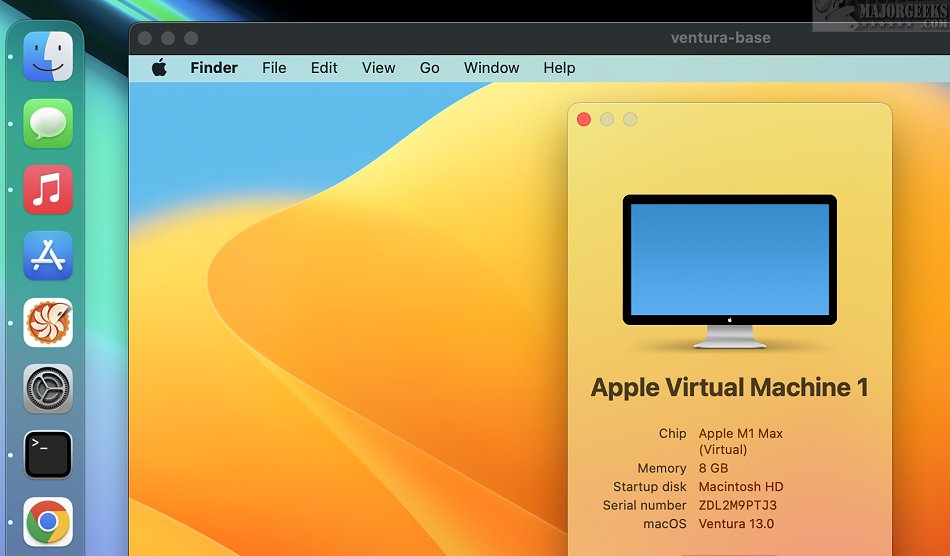Open the Help menu
Viewport: 950px width, 556px height.
pyautogui.click(x=559, y=68)
